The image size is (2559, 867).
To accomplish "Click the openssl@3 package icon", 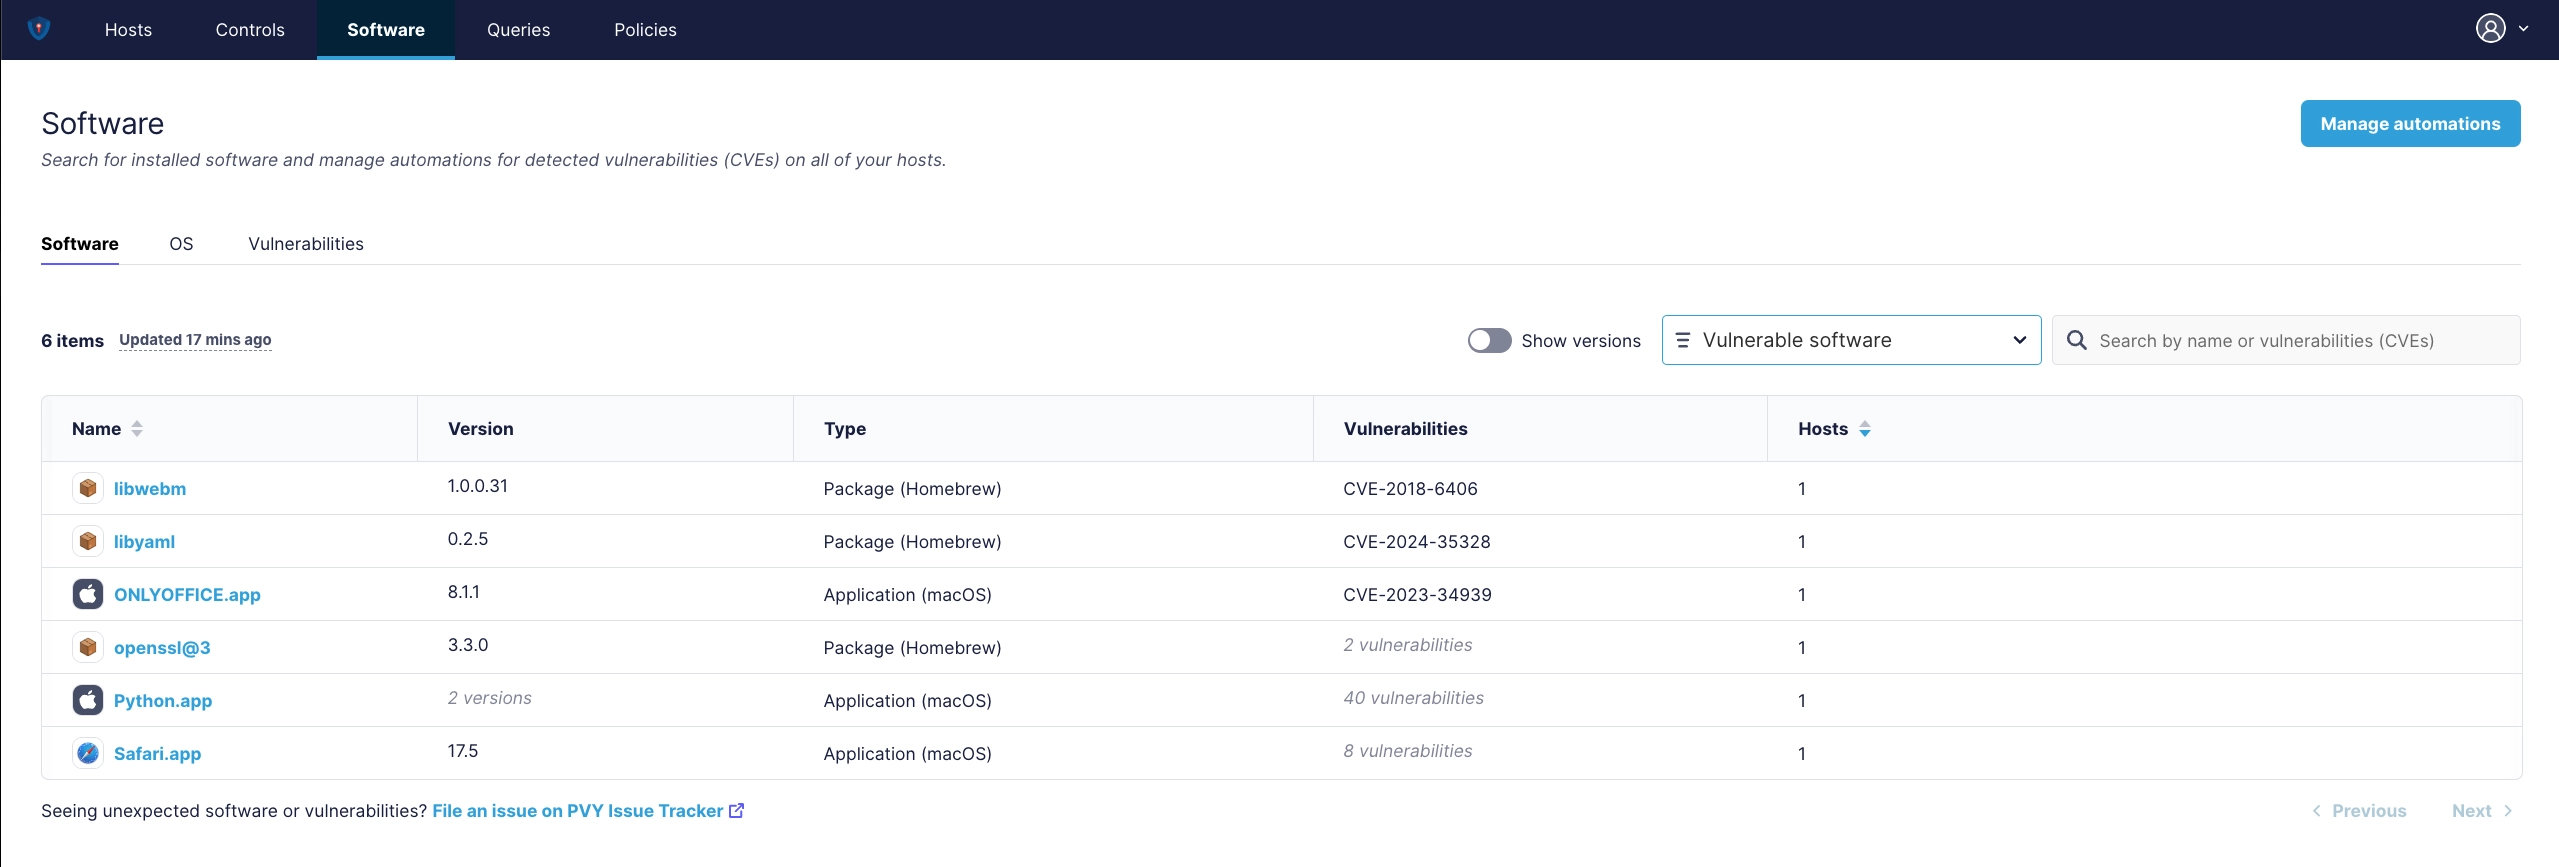I will pos(88,647).
